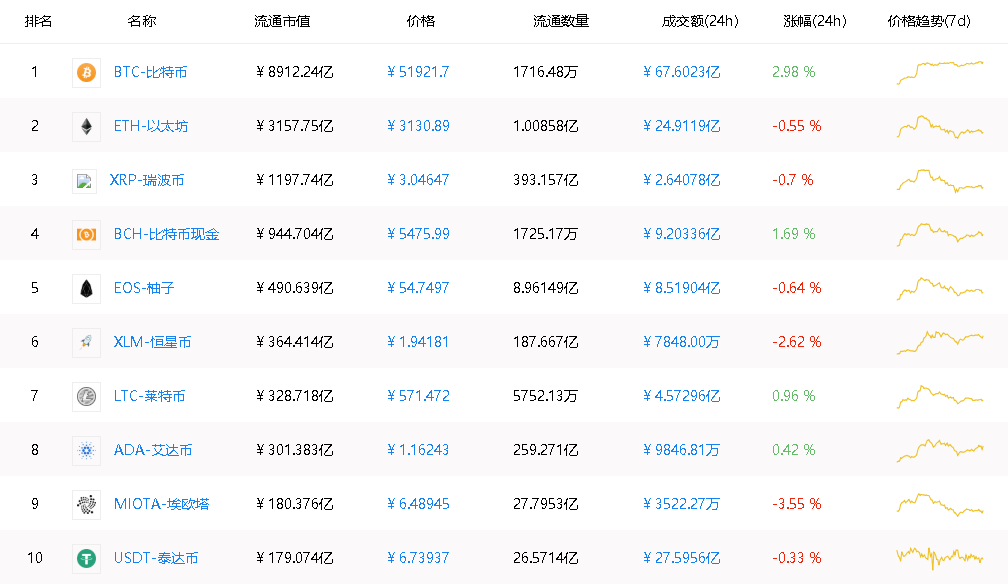Image resolution: width=1008 pixels, height=584 pixels.
Task: Click the EOS coin icon
Action: 86,288
